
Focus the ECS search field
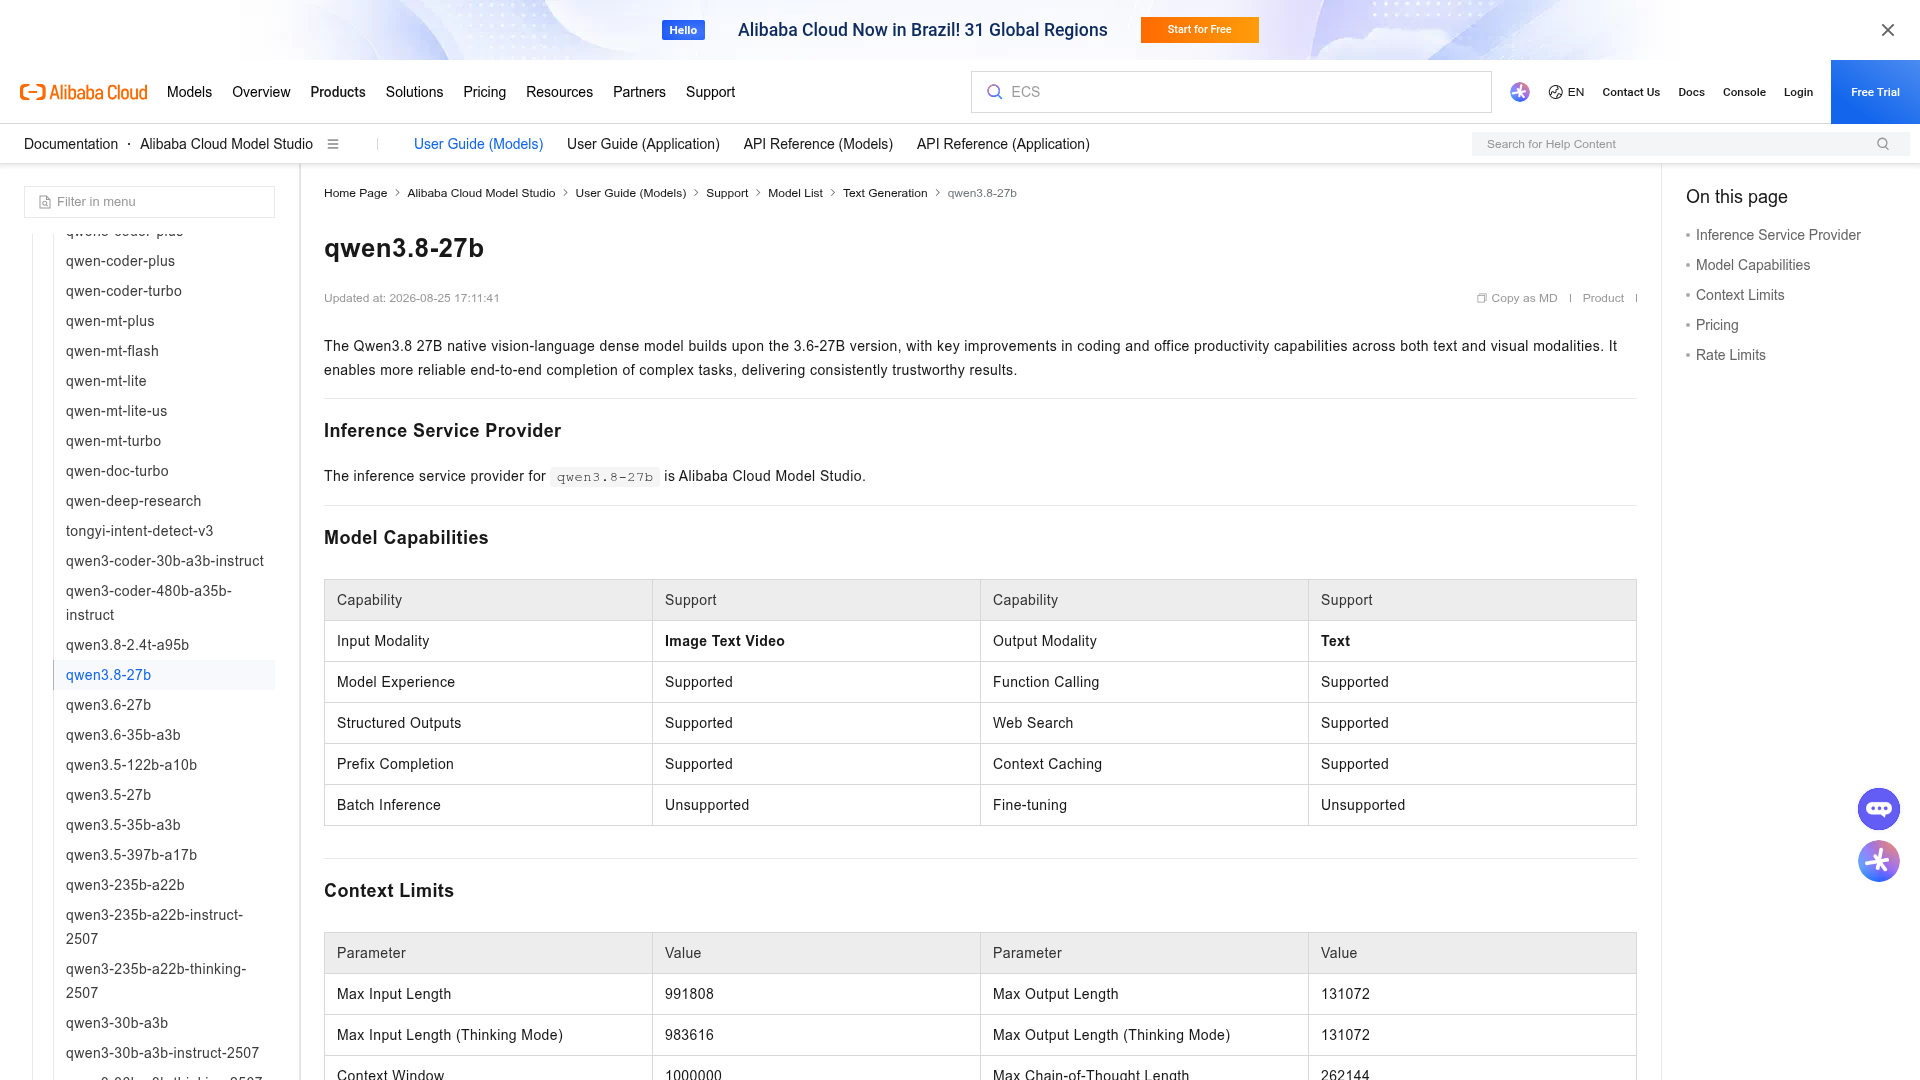[1231, 92]
